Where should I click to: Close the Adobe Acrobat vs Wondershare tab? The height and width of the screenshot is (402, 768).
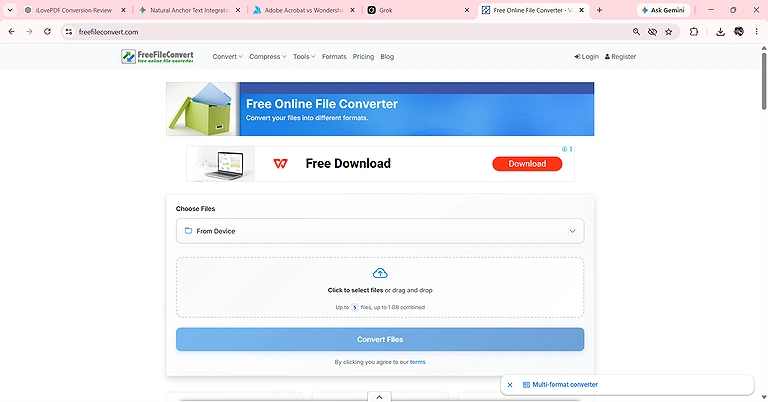(x=352, y=10)
